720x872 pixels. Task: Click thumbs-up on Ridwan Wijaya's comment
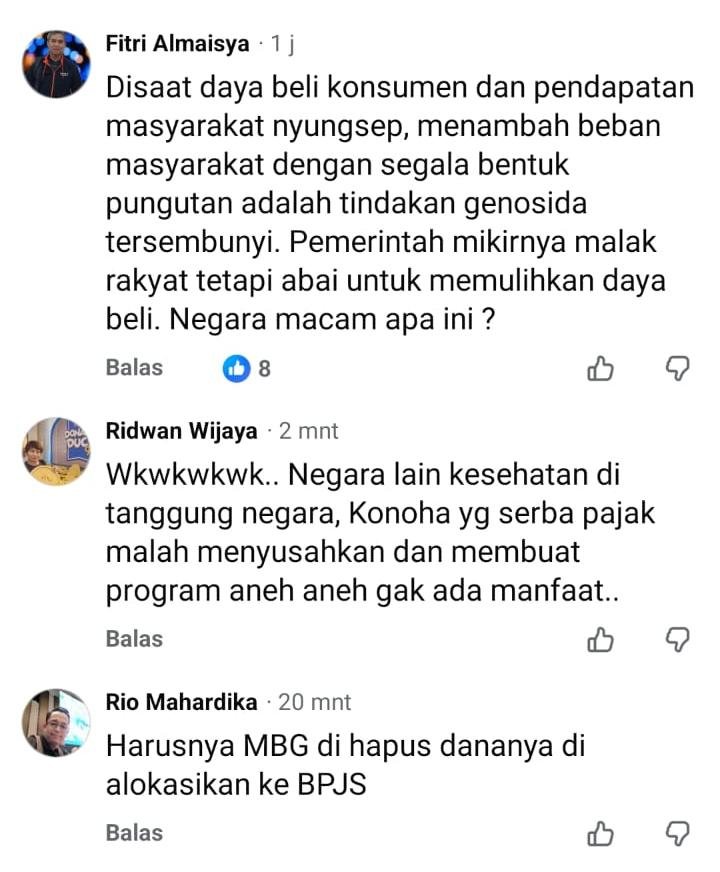pos(600,640)
